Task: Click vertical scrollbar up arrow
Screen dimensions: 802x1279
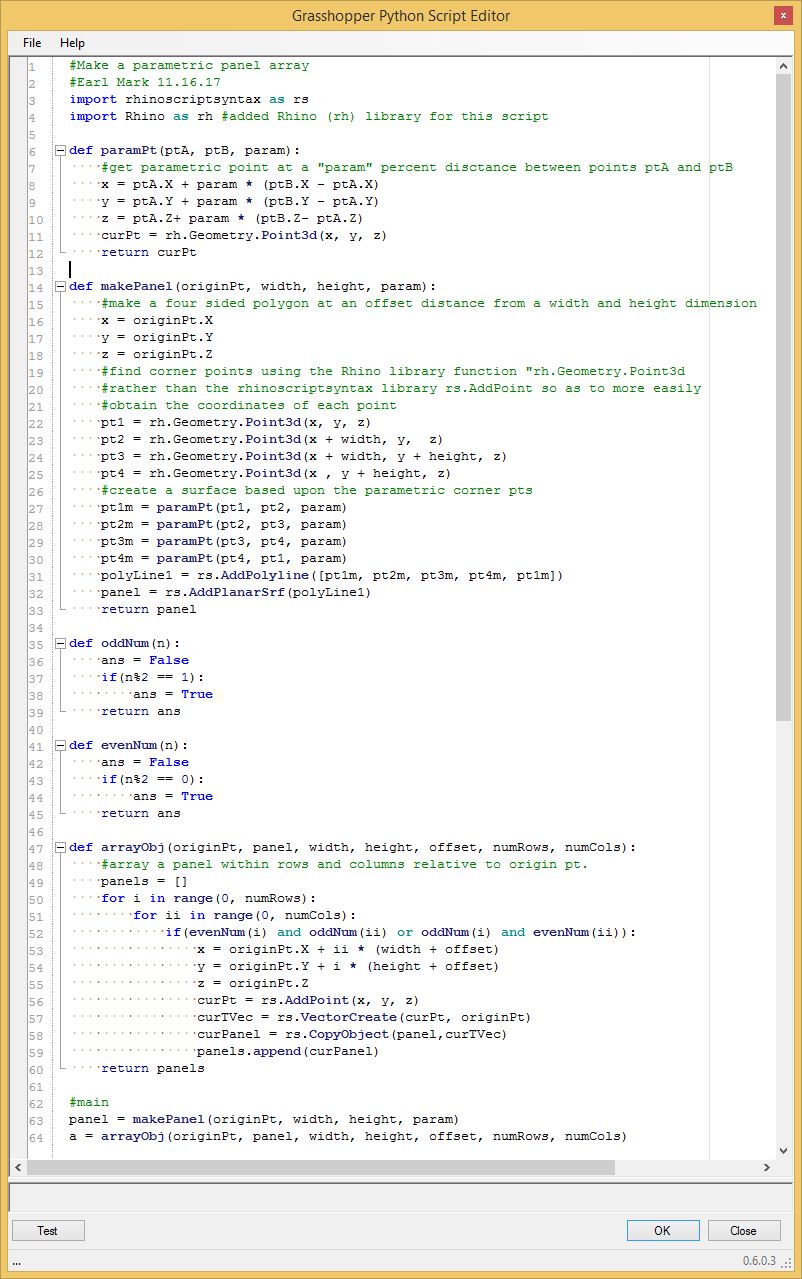Action: click(783, 65)
